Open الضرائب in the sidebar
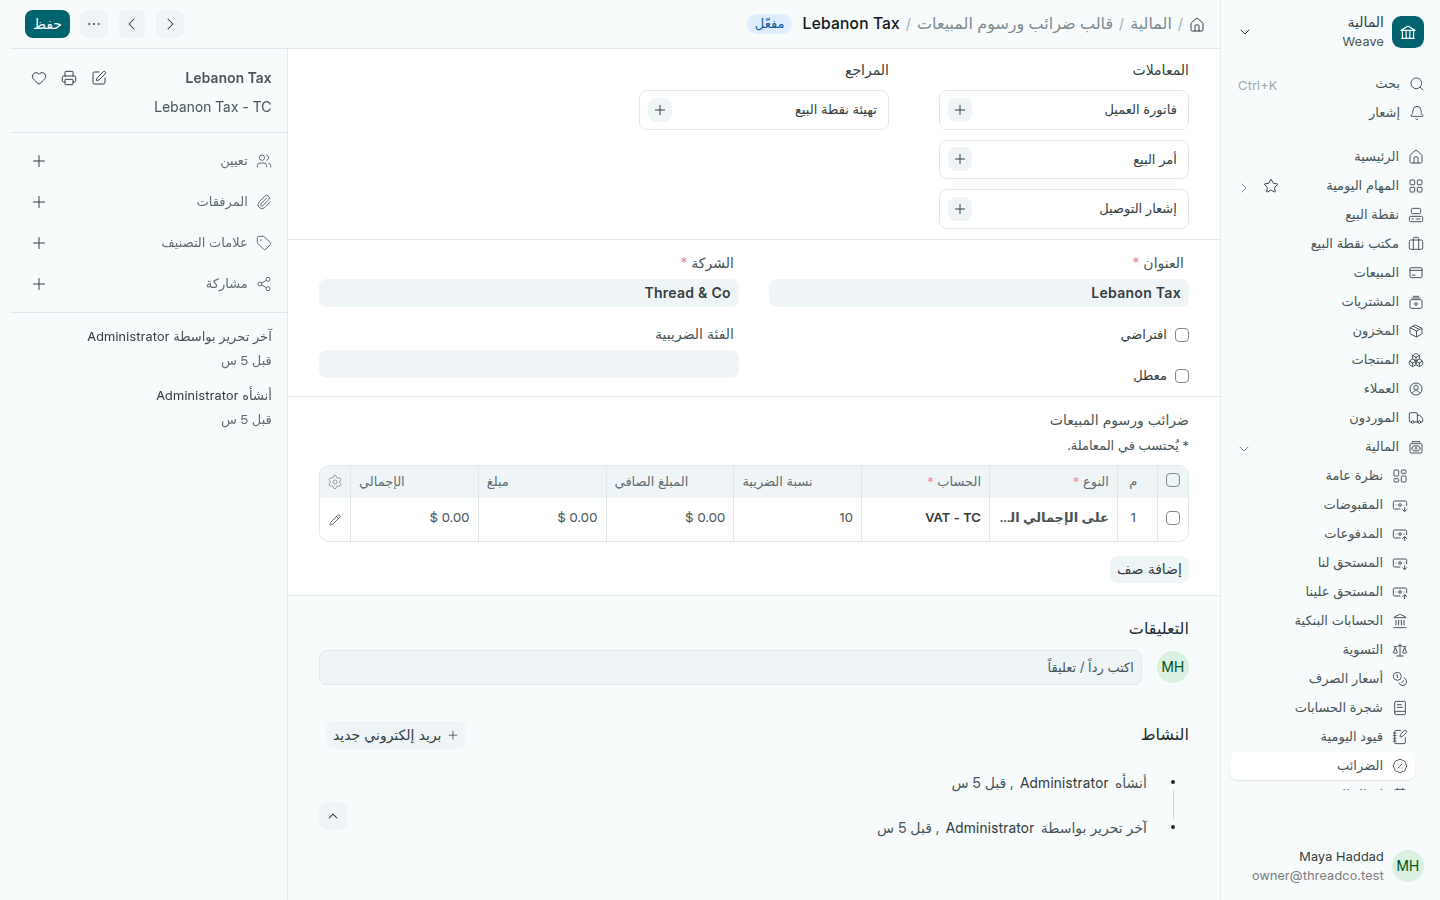The height and width of the screenshot is (900, 1440). pyautogui.click(x=1322, y=766)
